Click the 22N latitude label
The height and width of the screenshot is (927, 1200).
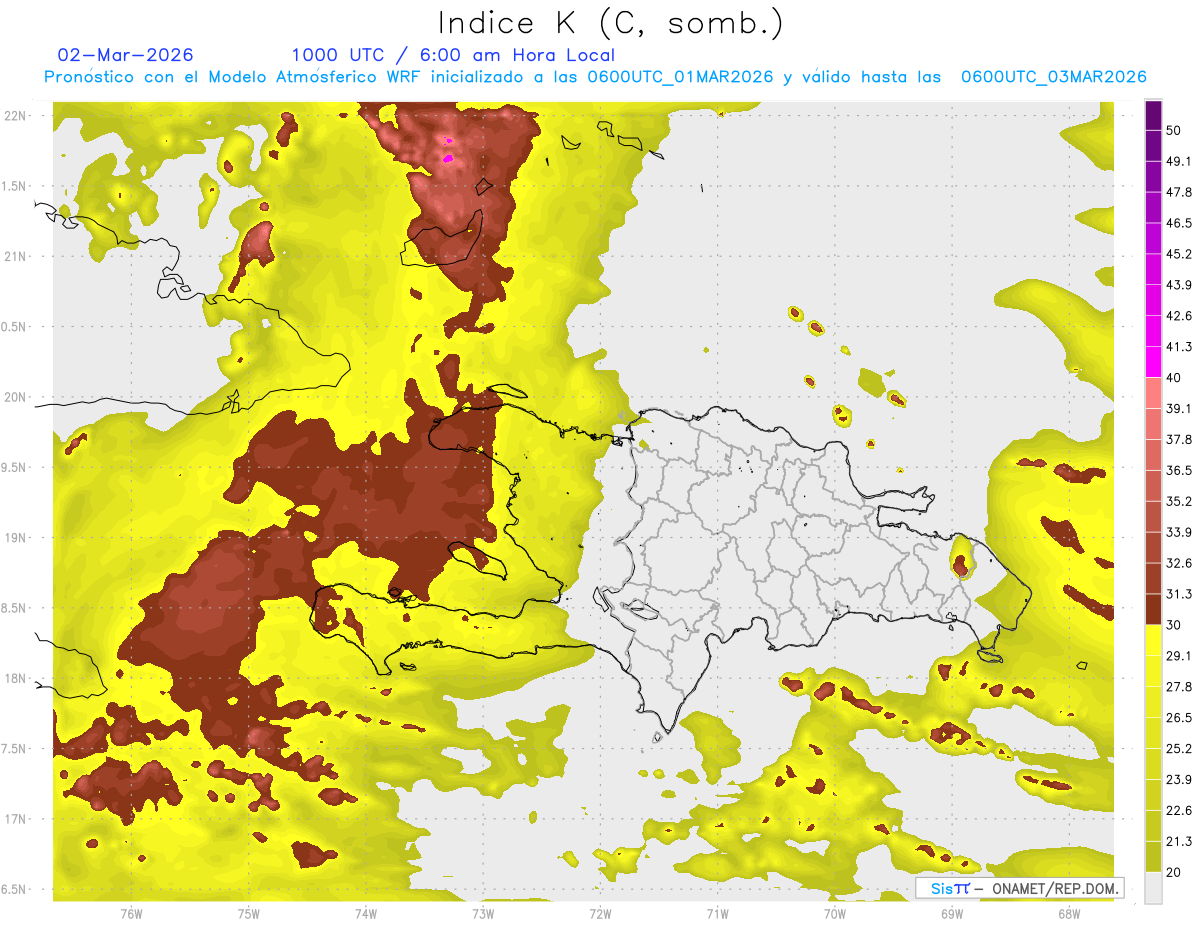17,115
